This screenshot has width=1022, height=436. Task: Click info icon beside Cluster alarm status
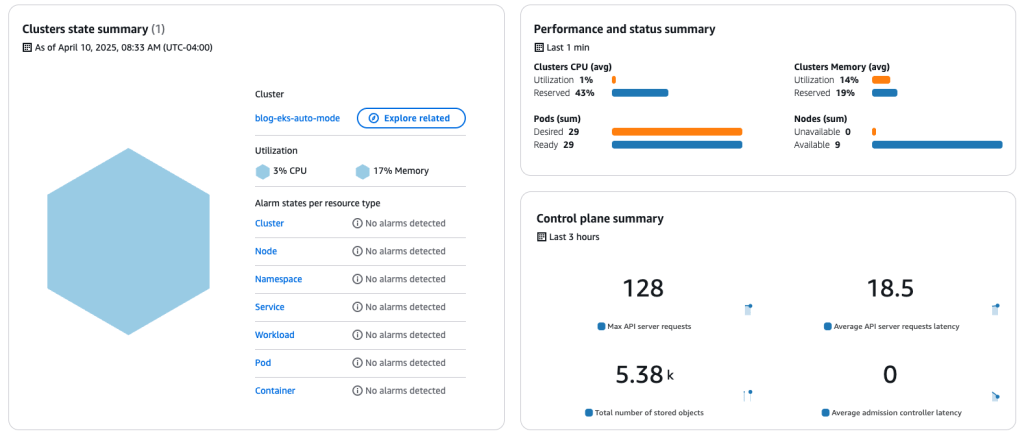[357, 224]
